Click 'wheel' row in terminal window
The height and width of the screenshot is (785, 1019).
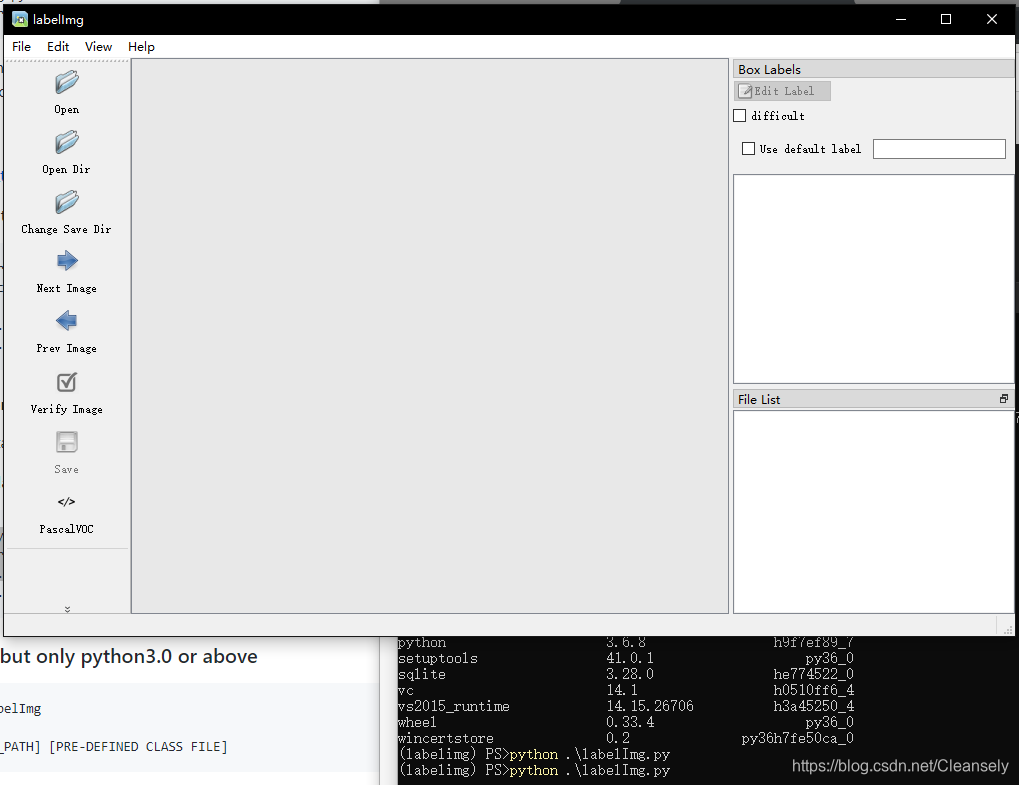(625, 722)
